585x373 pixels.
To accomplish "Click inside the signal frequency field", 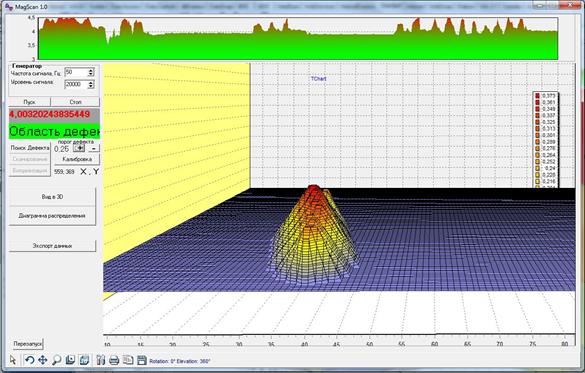I will [76, 72].
